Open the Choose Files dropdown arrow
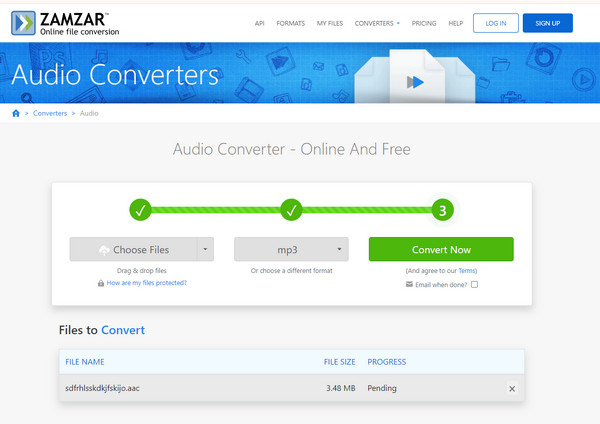Viewport: 600px width, 424px height. (x=205, y=249)
